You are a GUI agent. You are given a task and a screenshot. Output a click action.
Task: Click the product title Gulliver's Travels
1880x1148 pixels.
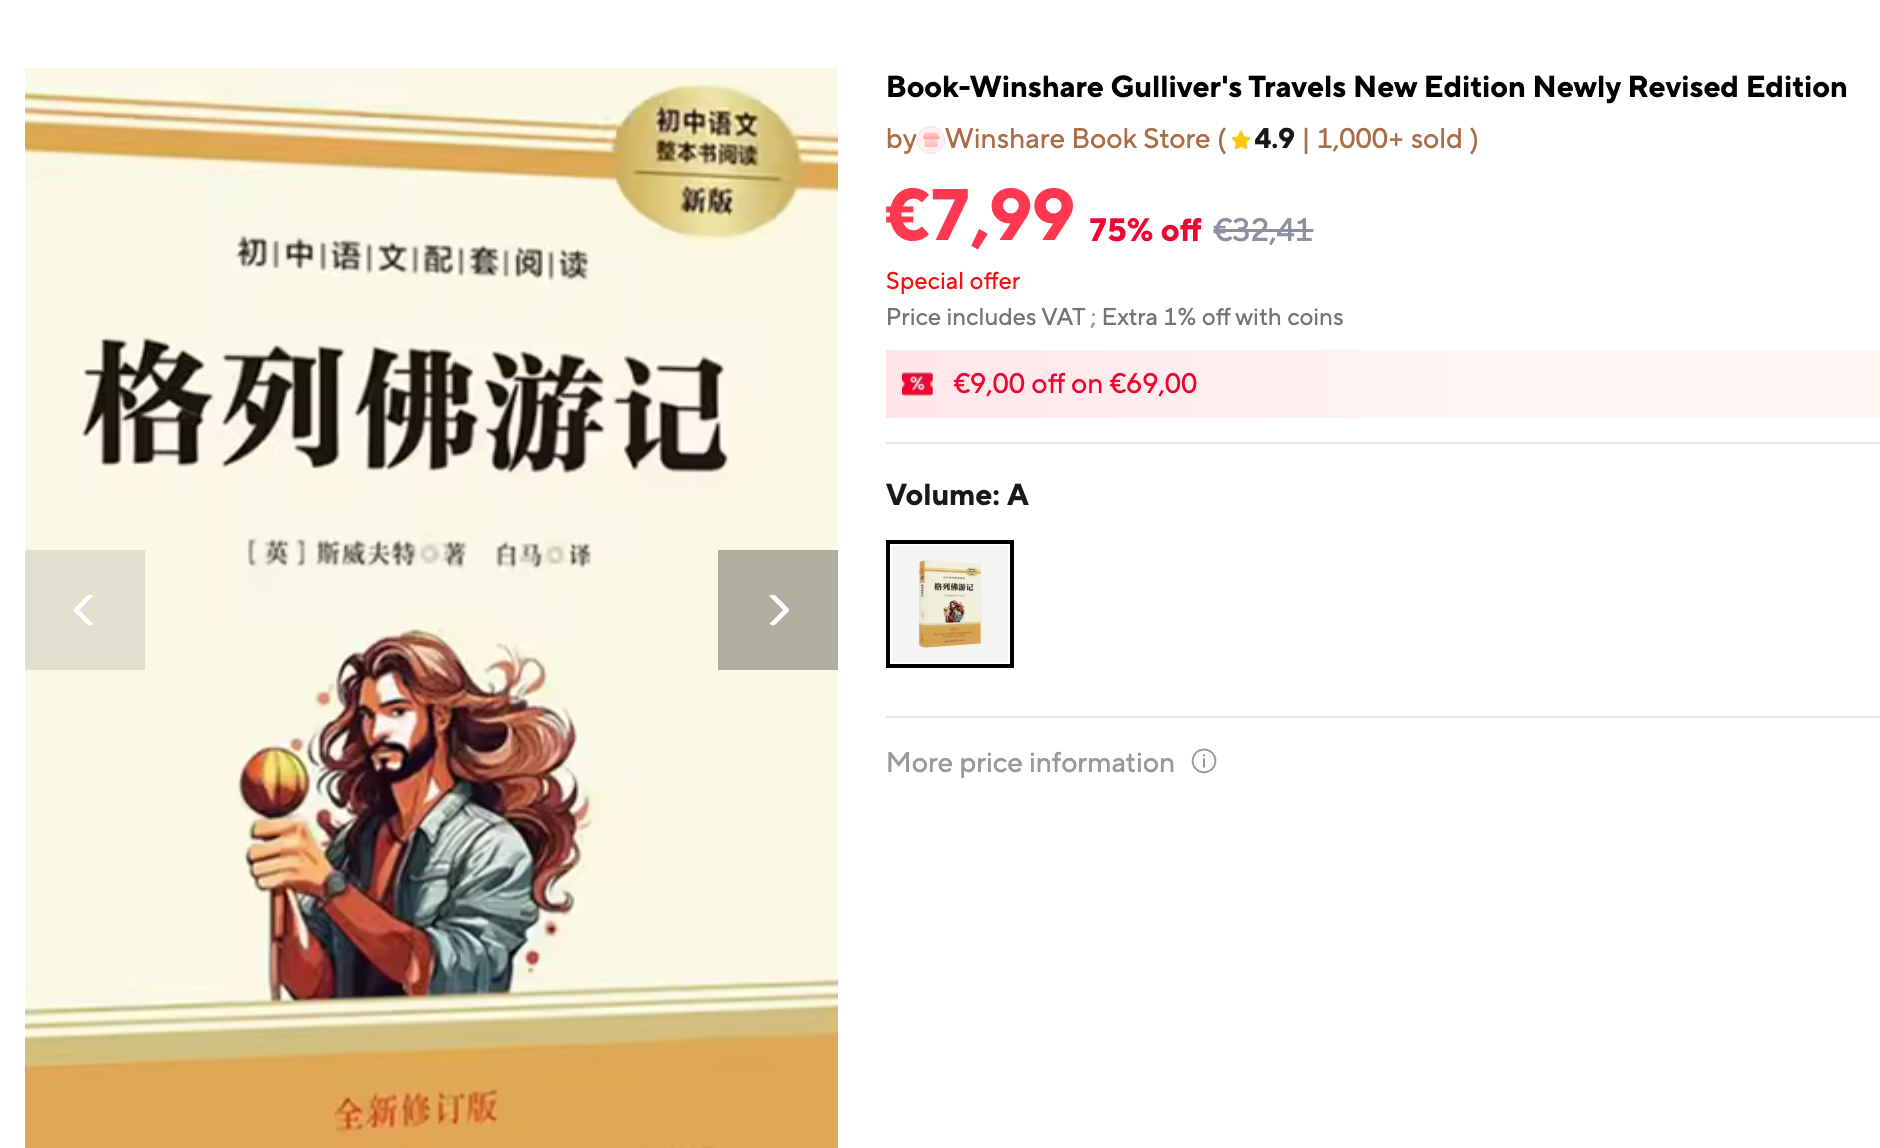click(1366, 87)
